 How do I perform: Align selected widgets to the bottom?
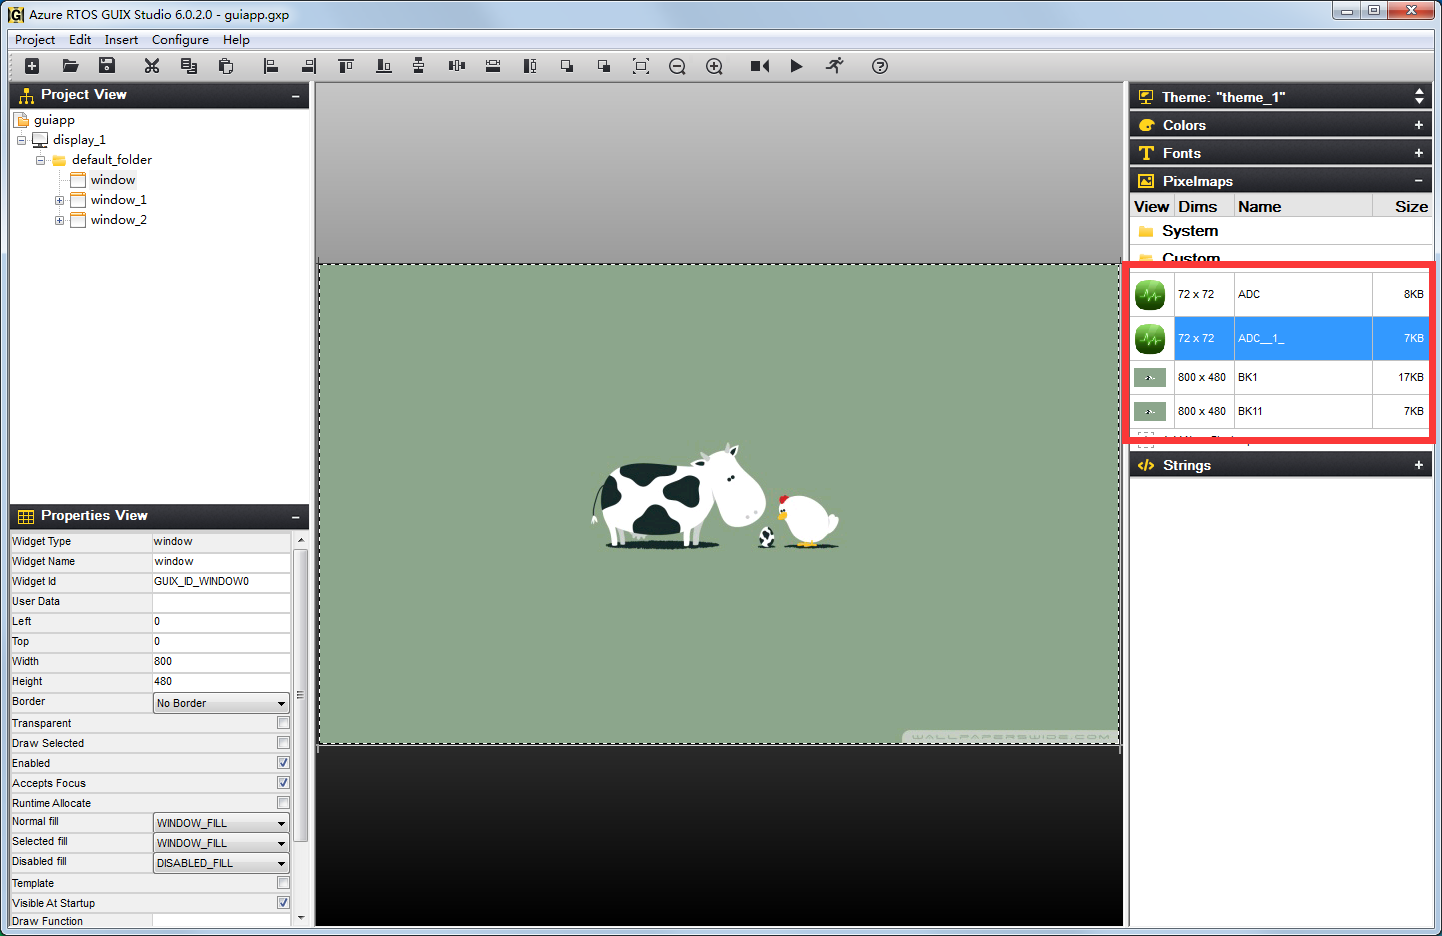tap(383, 66)
